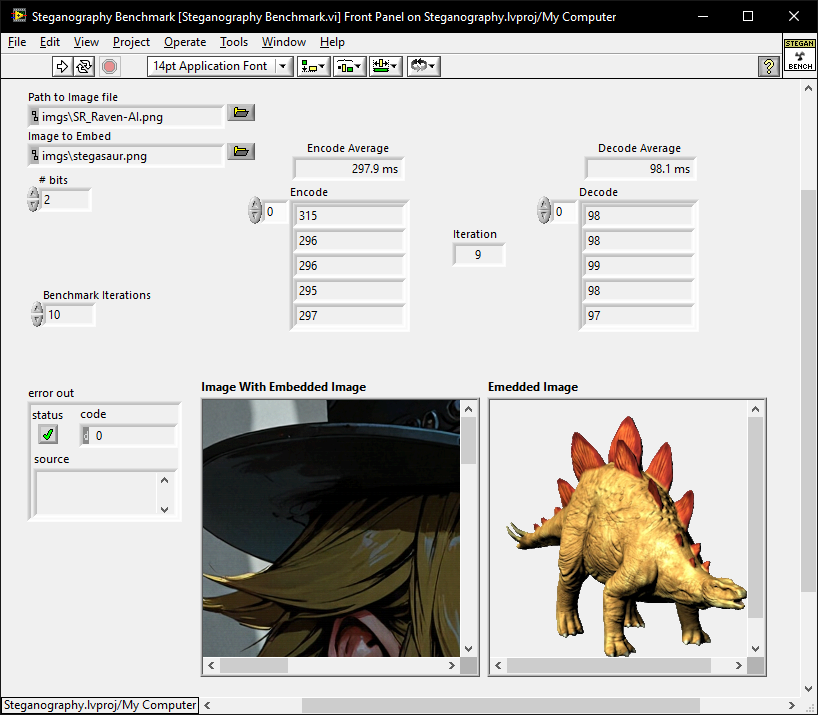Click the # bits stepper control
This screenshot has width=818, height=715.
point(34,200)
